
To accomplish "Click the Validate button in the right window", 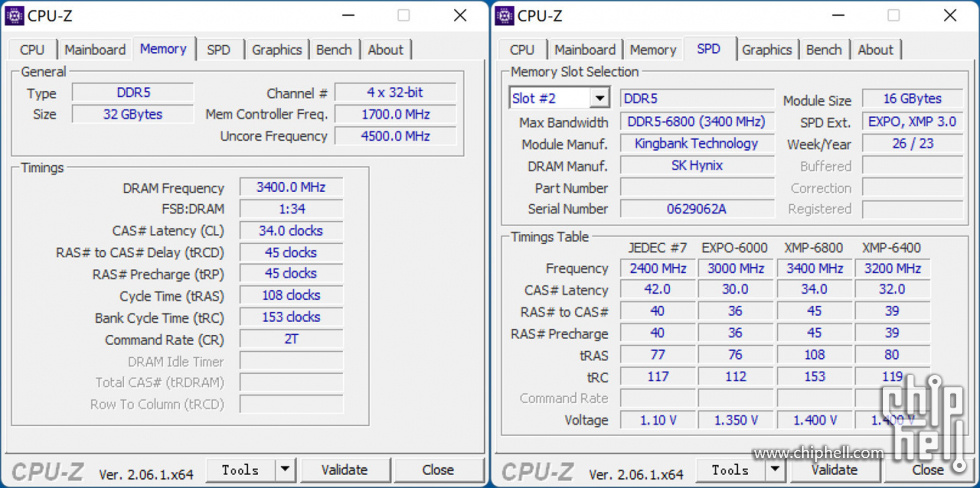I will point(834,470).
